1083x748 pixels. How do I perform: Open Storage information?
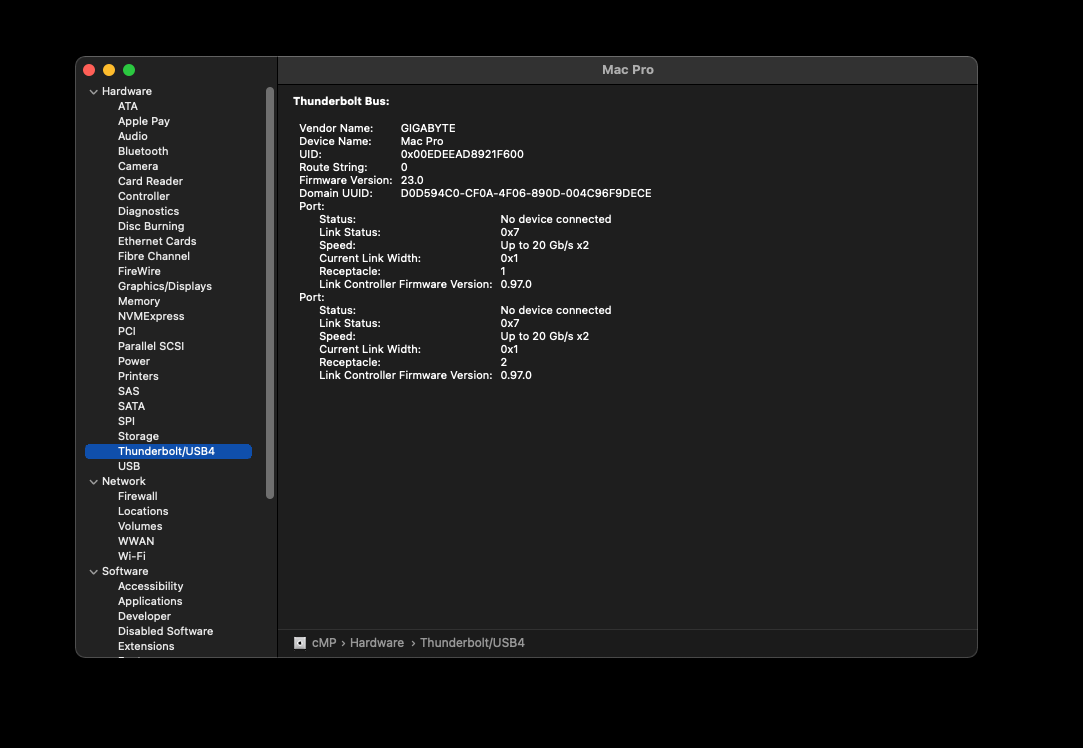(x=138, y=437)
